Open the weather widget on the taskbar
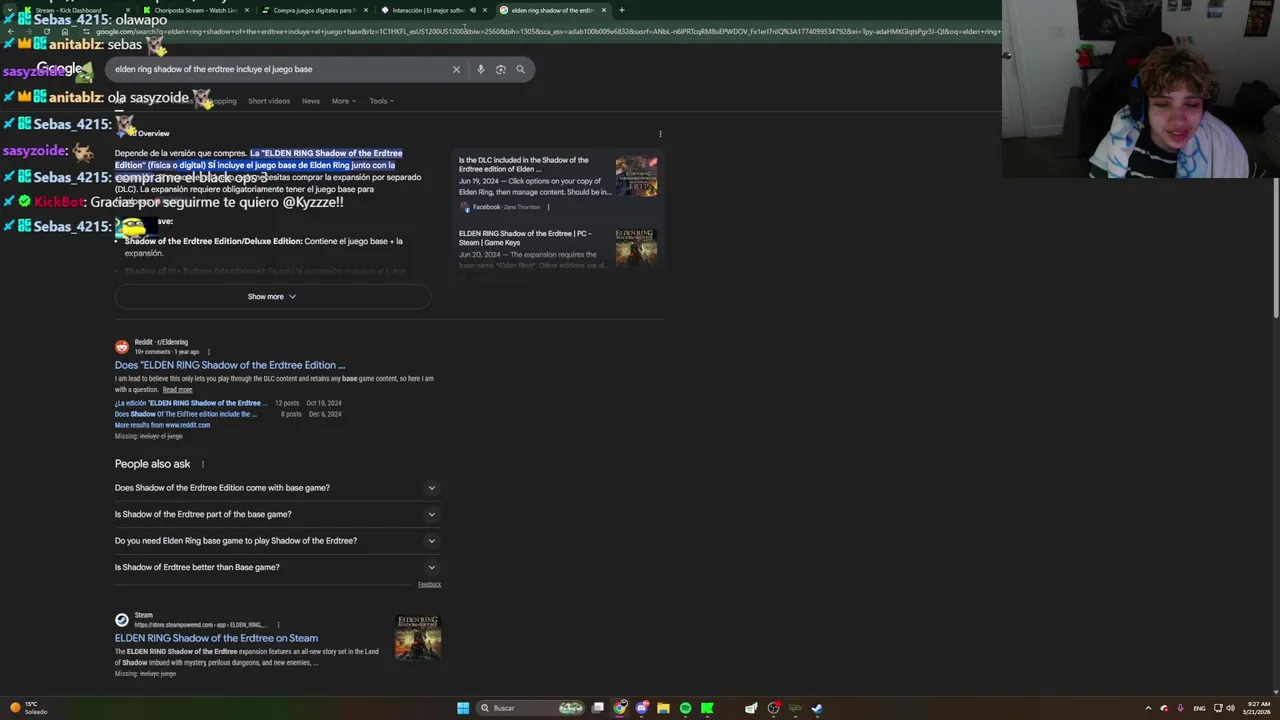 pos(30,708)
